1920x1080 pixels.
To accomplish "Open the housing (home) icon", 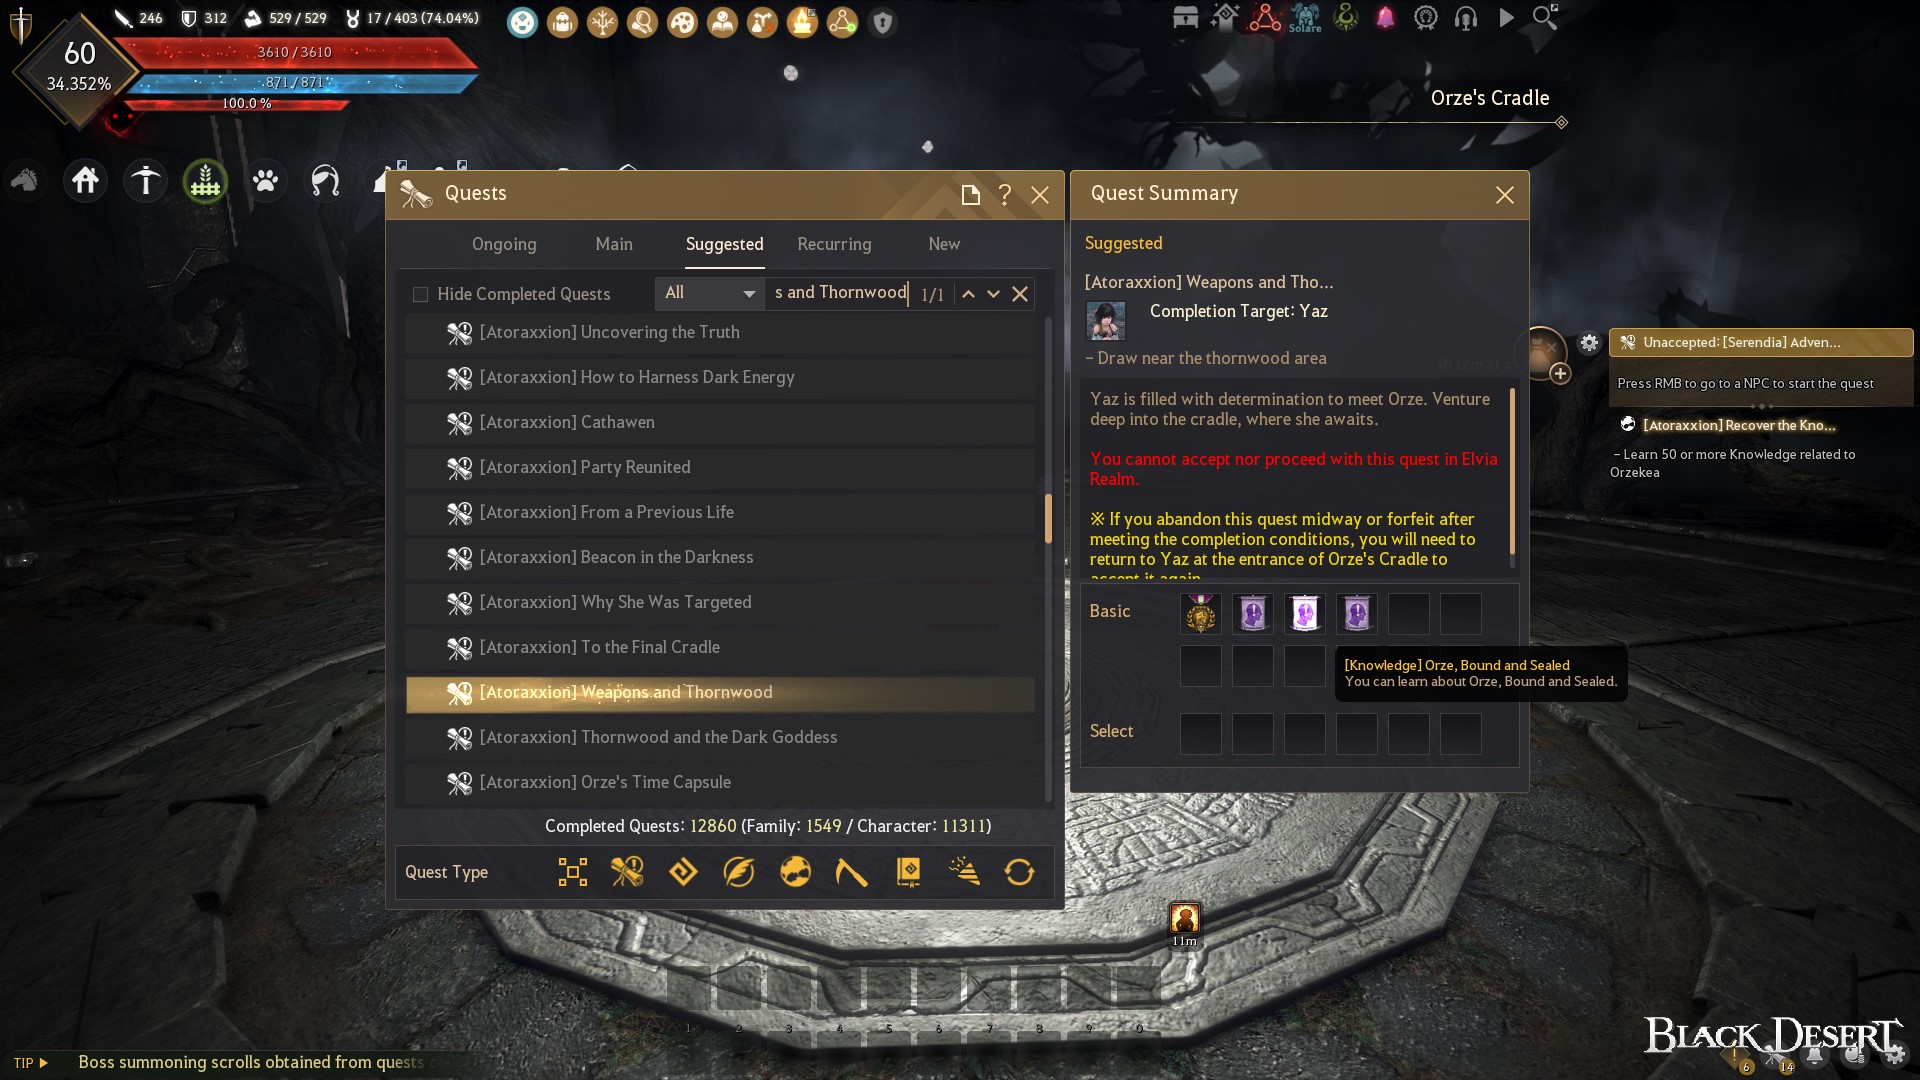I will 85,181.
